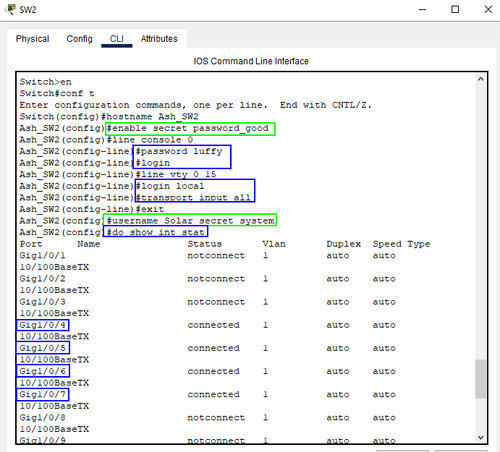
Task: Click the Gig1/0/4 port entry
Action: [x=43, y=325]
